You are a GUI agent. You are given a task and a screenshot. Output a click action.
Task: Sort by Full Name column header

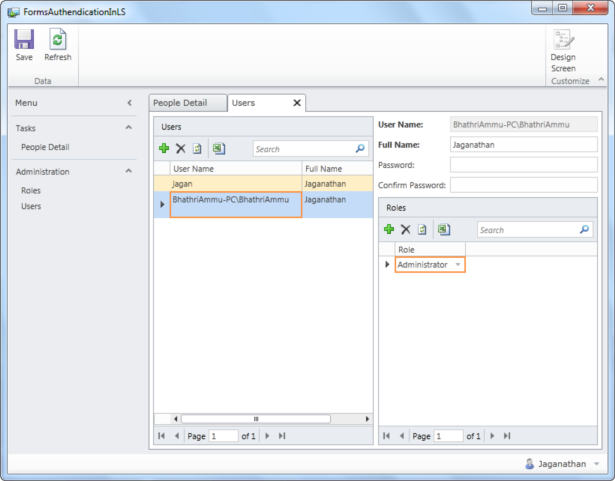(337, 169)
